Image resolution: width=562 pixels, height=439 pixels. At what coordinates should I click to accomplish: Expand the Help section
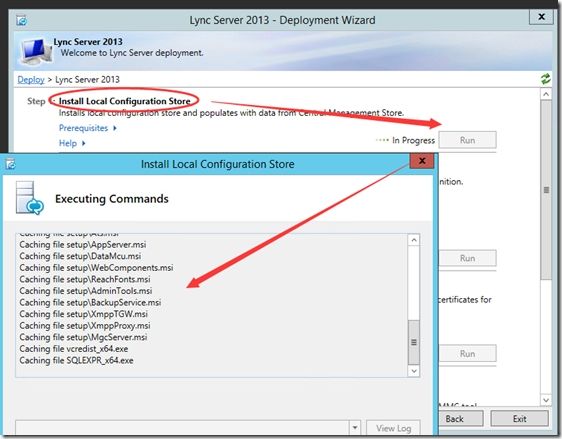point(72,143)
